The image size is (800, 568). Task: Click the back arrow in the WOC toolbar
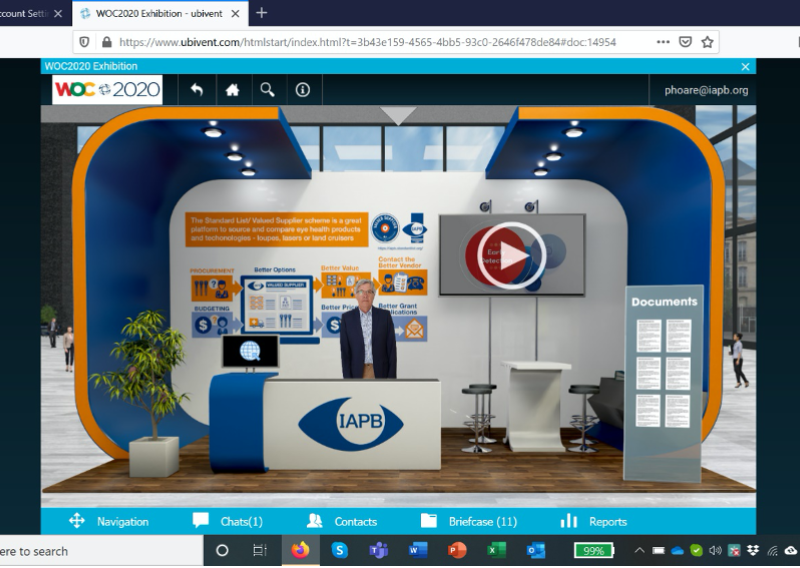(x=197, y=90)
